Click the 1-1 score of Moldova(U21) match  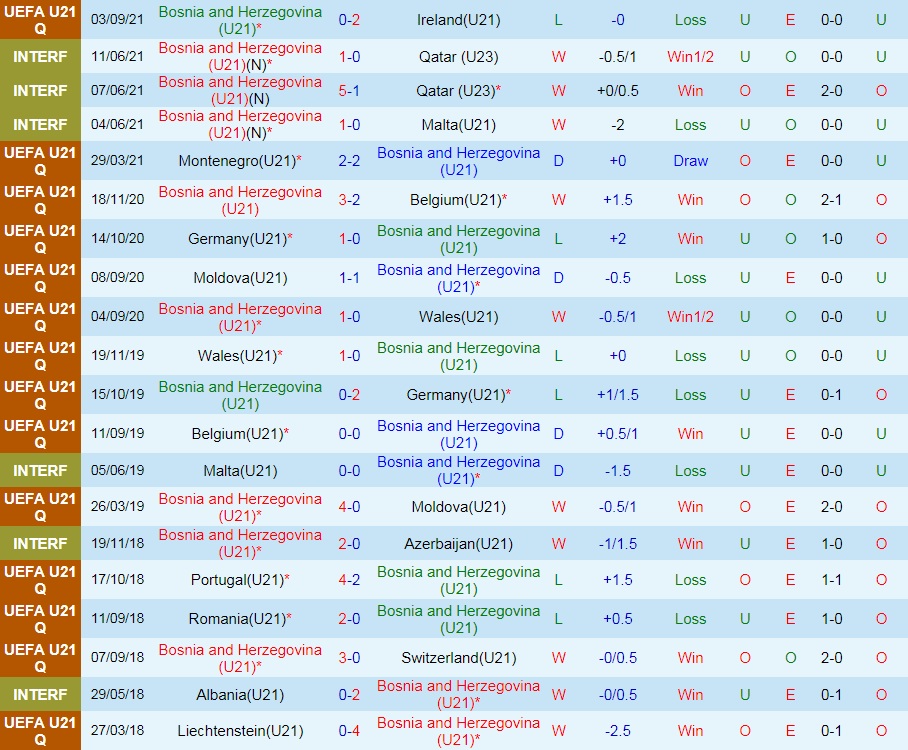click(349, 278)
